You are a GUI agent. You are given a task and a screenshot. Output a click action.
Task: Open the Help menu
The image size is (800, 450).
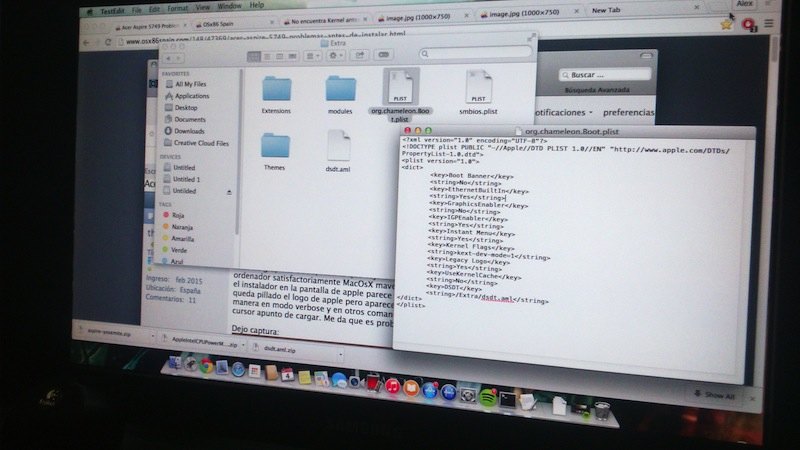(x=257, y=5)
